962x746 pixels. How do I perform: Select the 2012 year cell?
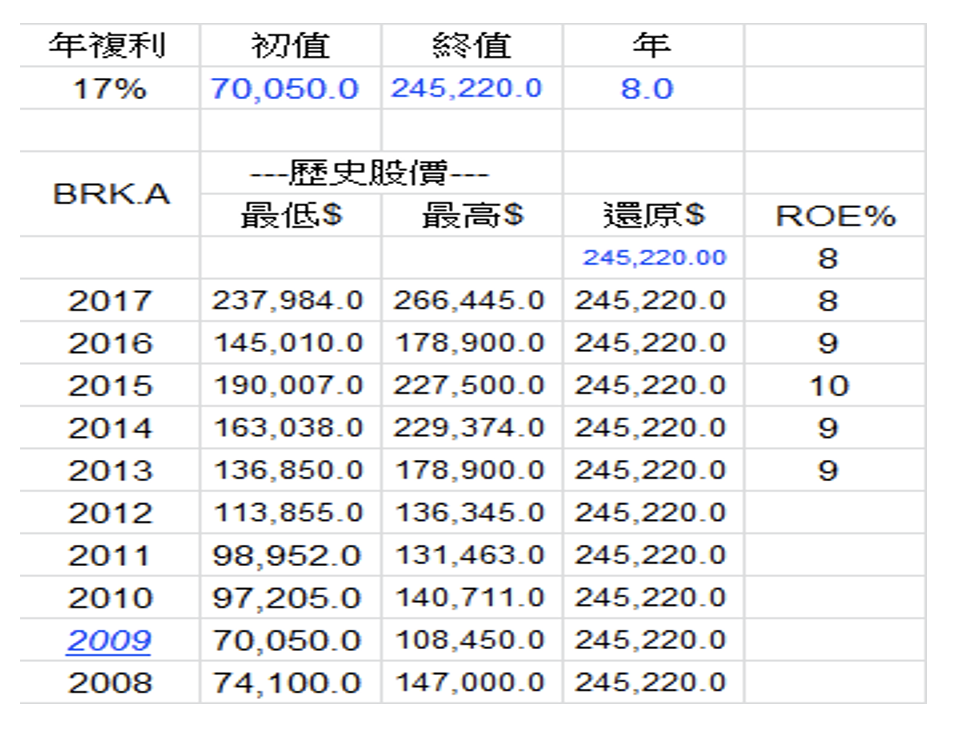click(x=110, y=513)
